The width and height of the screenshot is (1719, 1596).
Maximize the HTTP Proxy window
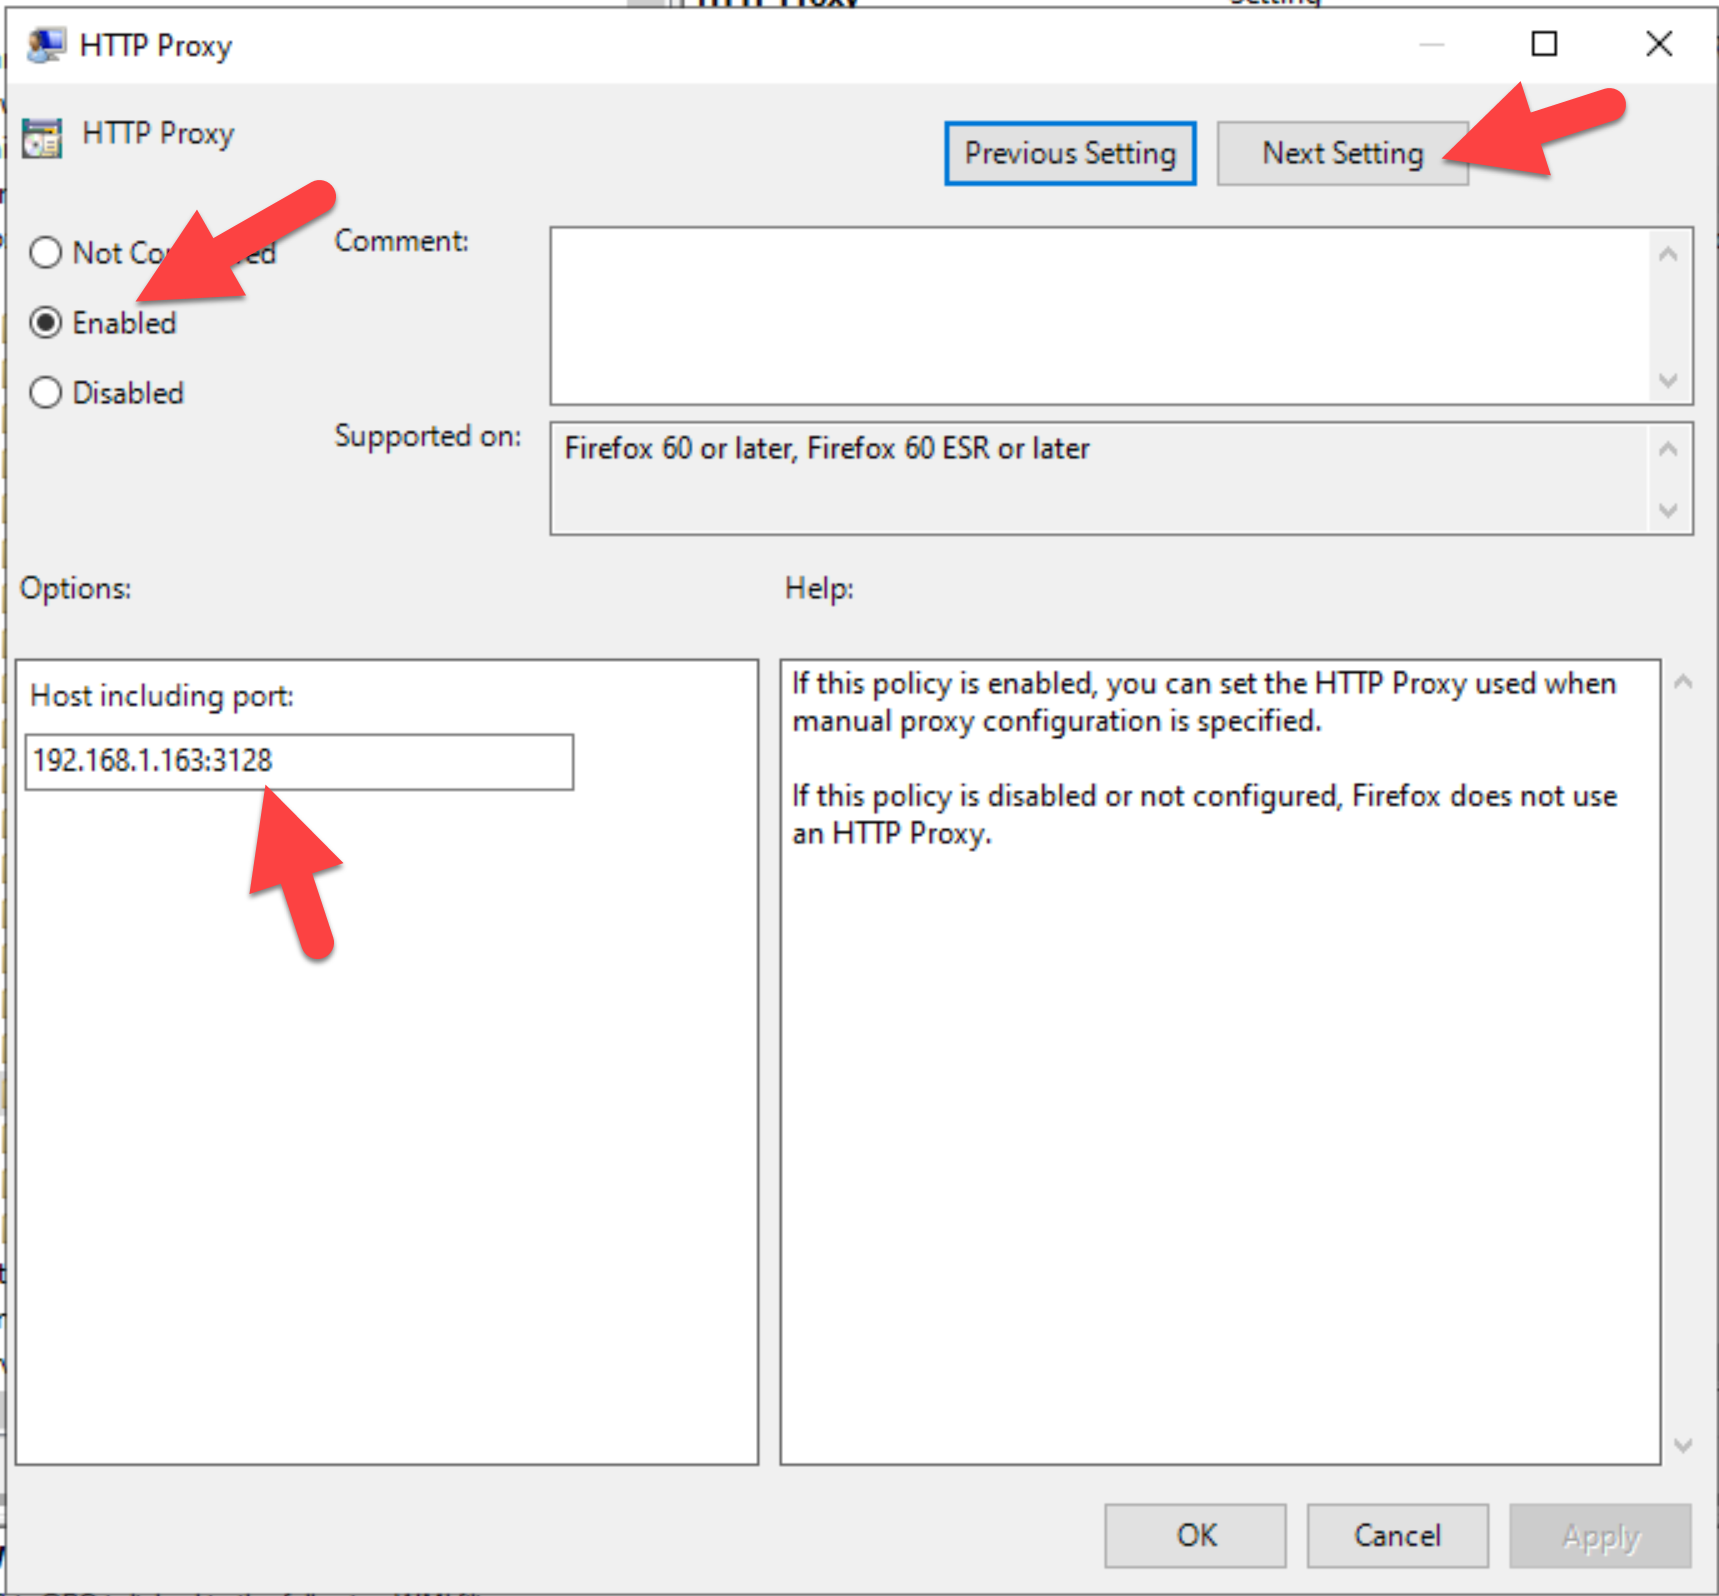tap(1543, 44)
